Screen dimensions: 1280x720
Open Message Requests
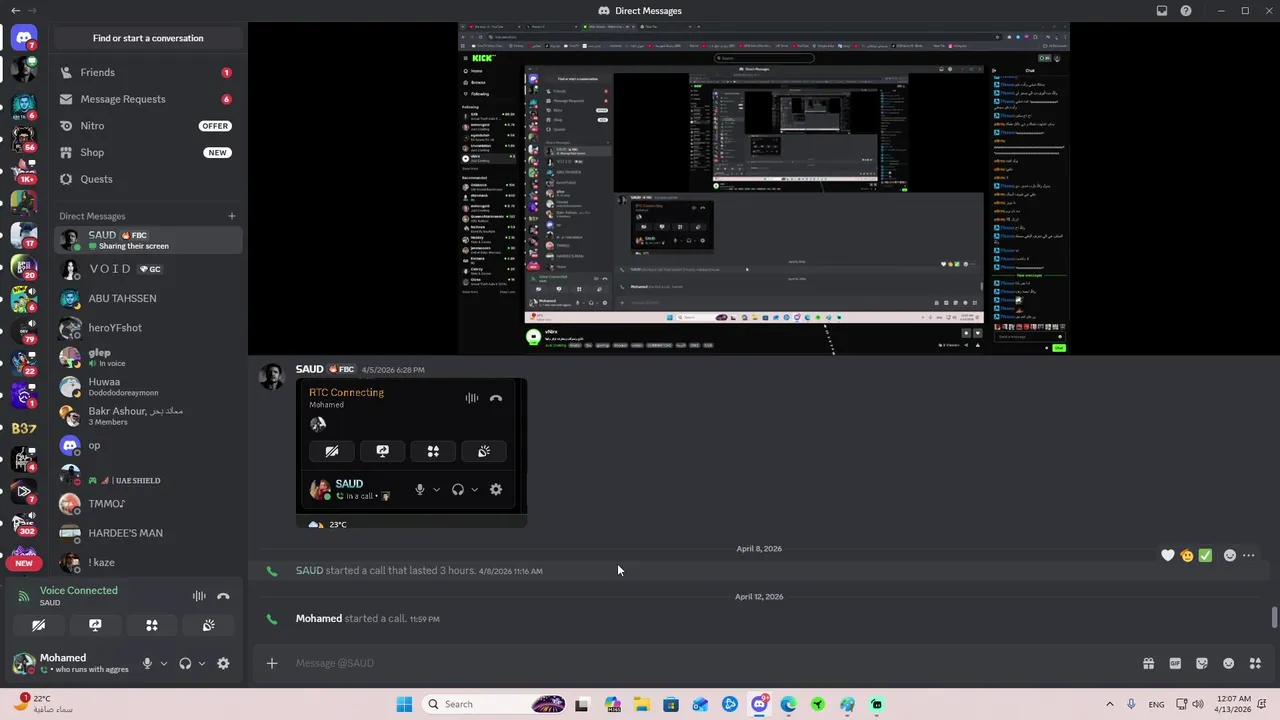[148, 99]
